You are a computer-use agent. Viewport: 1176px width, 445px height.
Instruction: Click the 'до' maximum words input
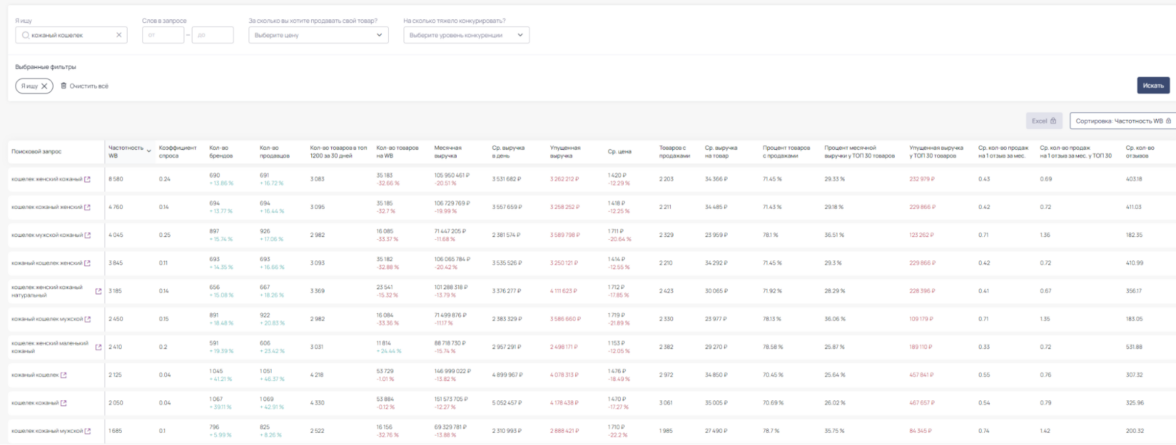(212, 36)
